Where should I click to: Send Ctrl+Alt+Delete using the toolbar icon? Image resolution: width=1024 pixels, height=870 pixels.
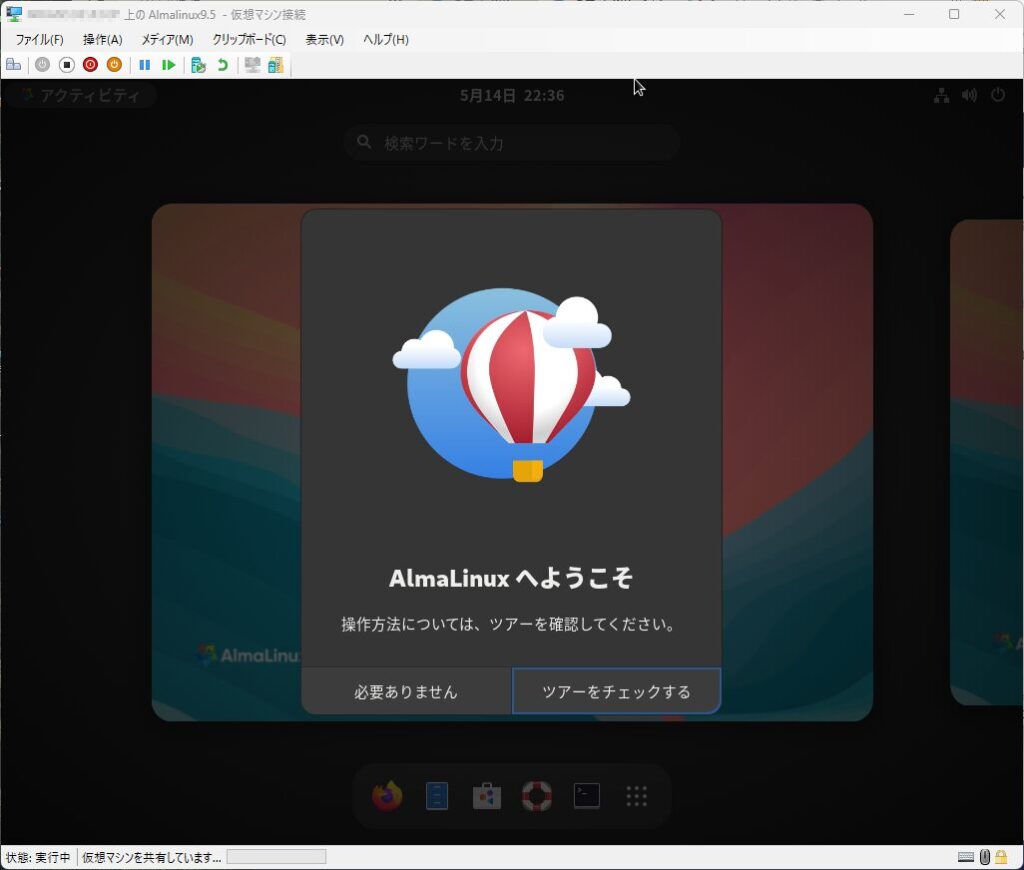[x=13, y=65]
